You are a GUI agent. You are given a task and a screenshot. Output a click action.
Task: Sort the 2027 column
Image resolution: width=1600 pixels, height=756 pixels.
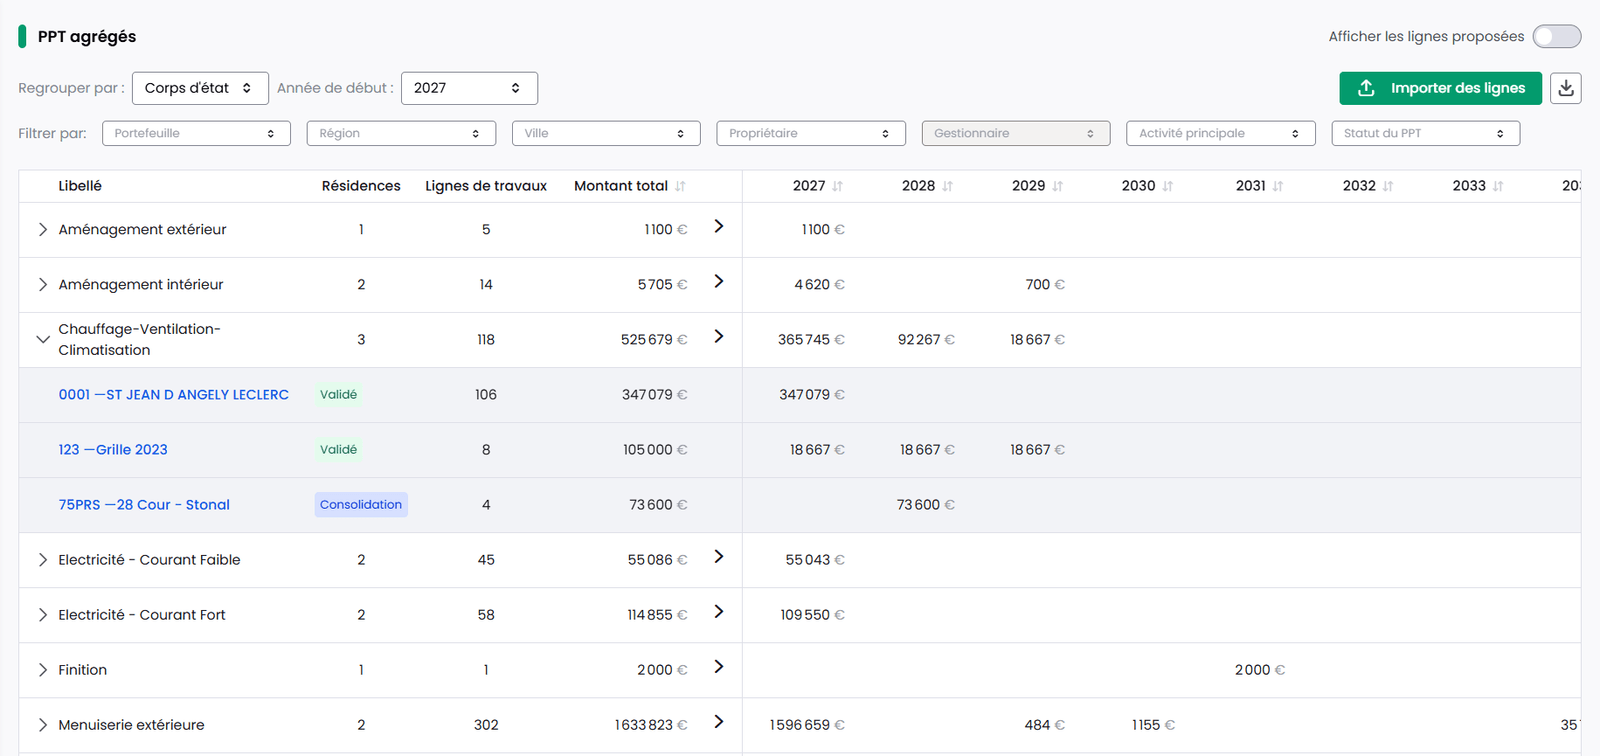coord(837,186)
